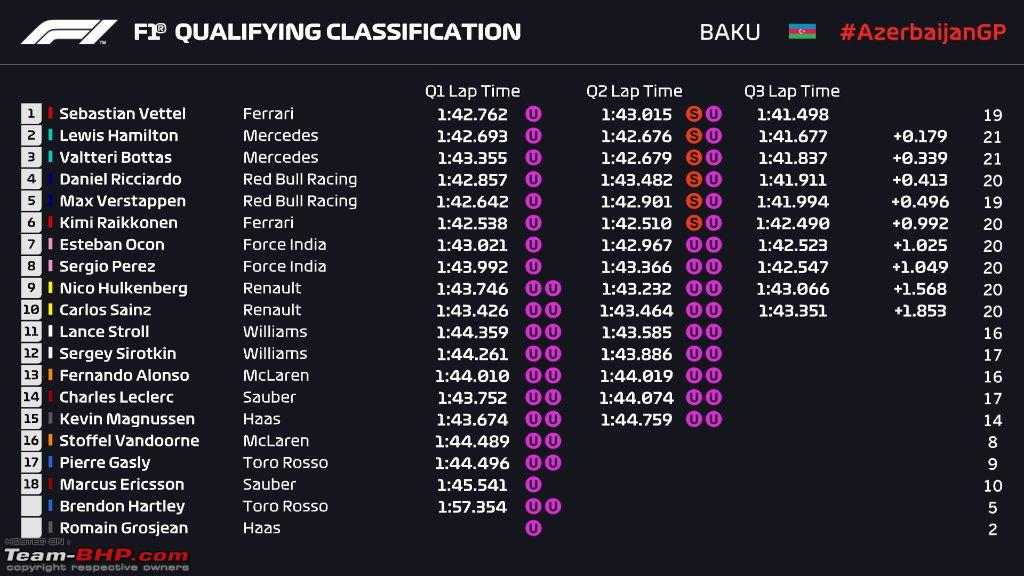Click position 1 number box

click(x=31, y=114)
